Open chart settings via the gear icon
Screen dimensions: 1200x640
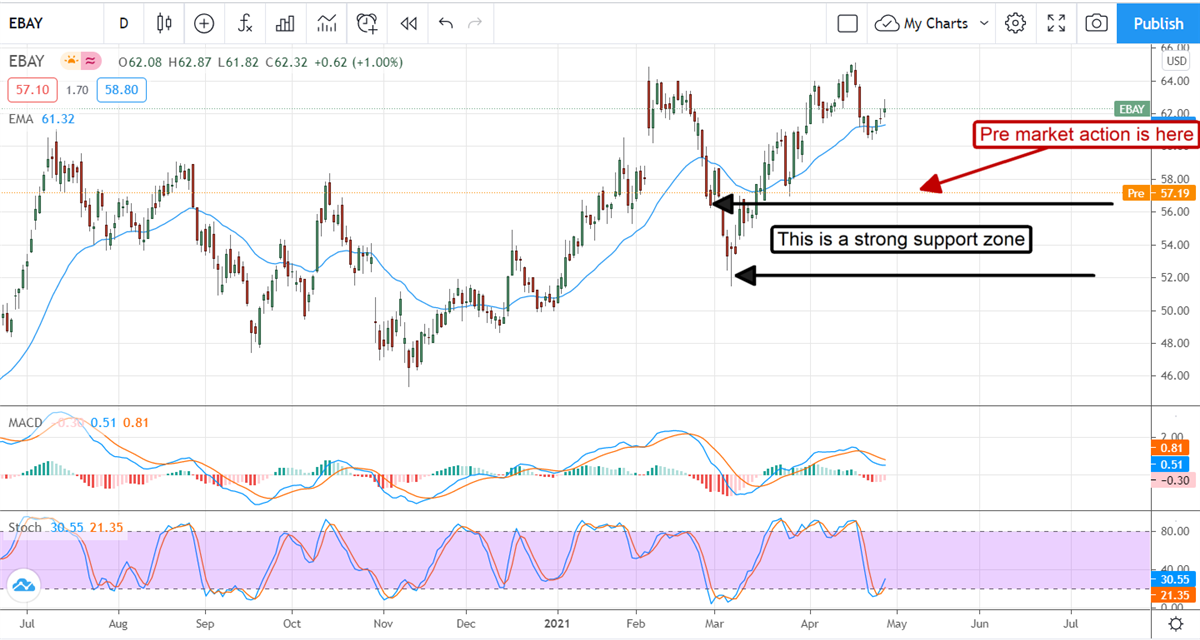click(1016, 23)
